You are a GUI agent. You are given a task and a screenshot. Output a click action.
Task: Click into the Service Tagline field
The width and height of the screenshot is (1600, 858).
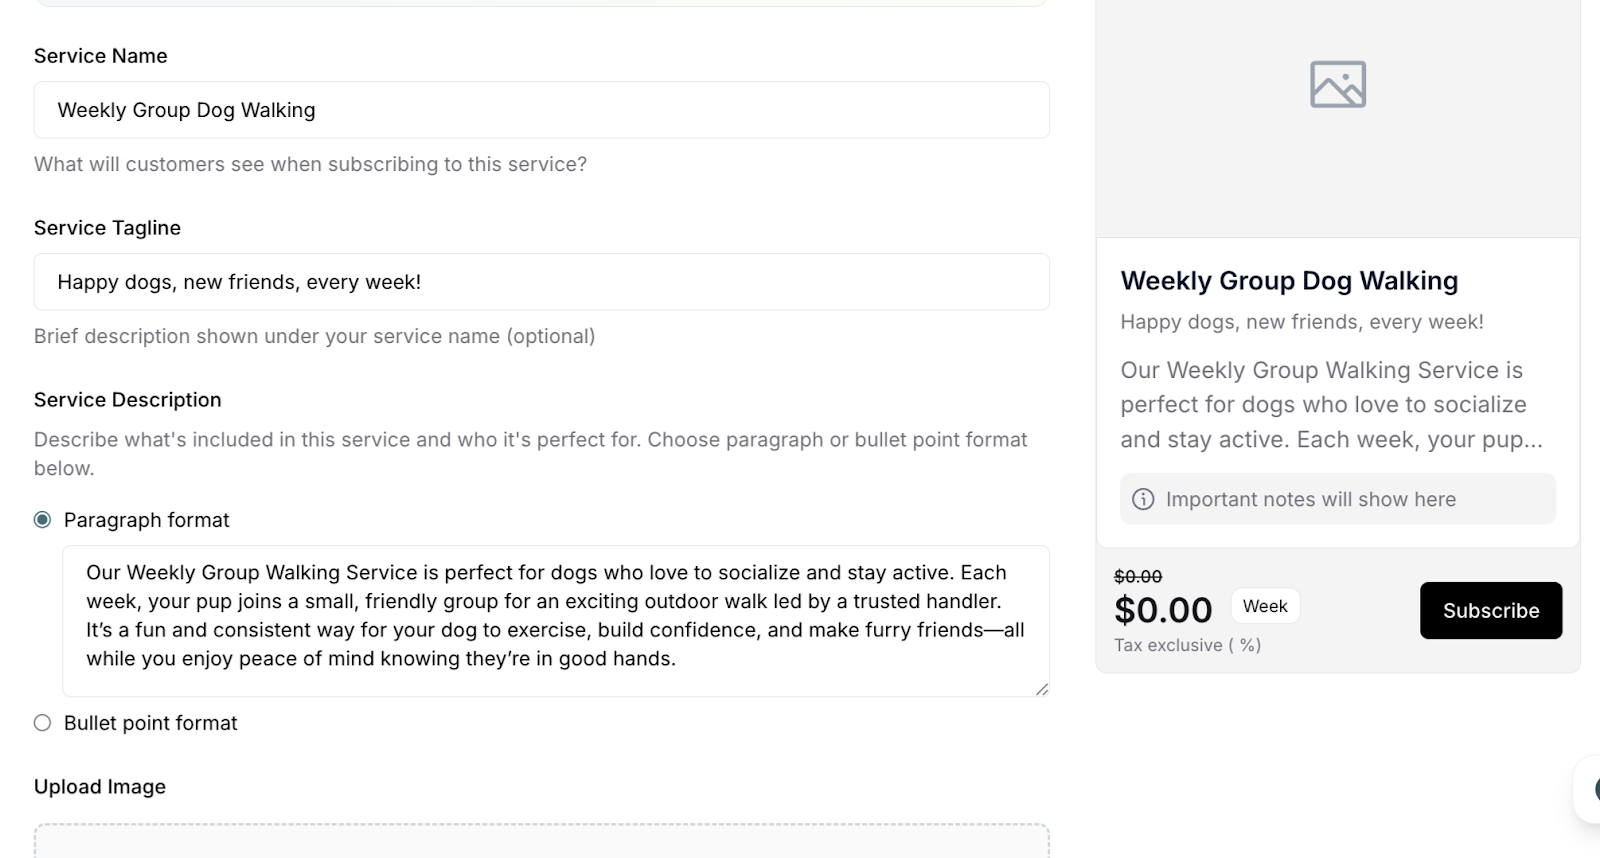coord(540,282)
